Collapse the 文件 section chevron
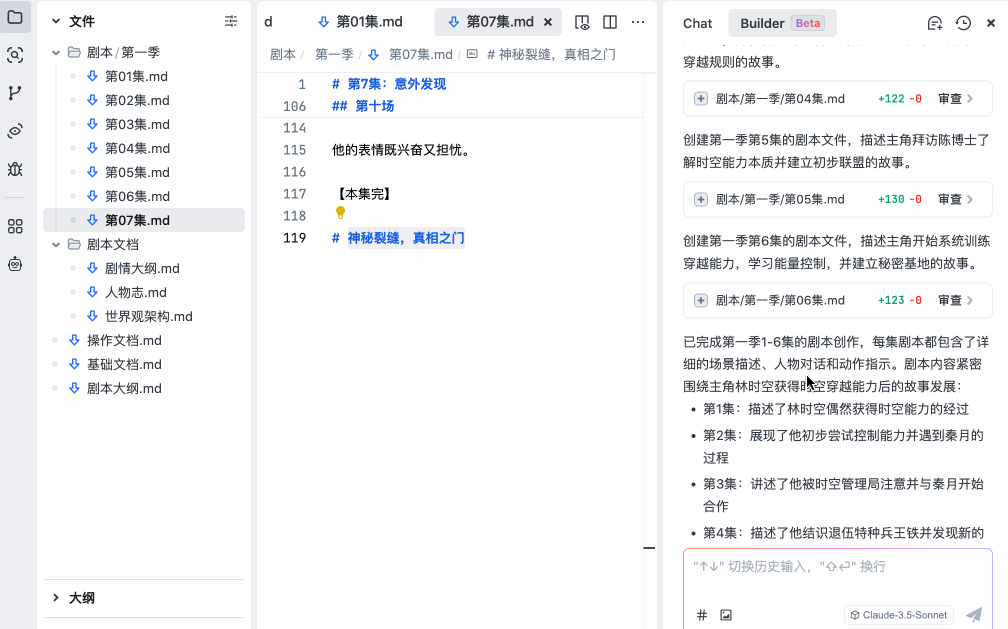 [56, 21]
